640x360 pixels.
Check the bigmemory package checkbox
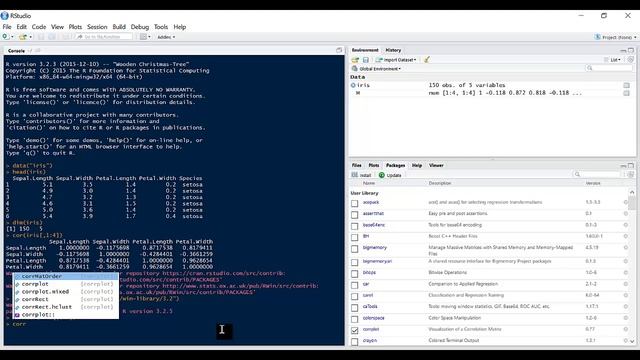tap(355, 249)
